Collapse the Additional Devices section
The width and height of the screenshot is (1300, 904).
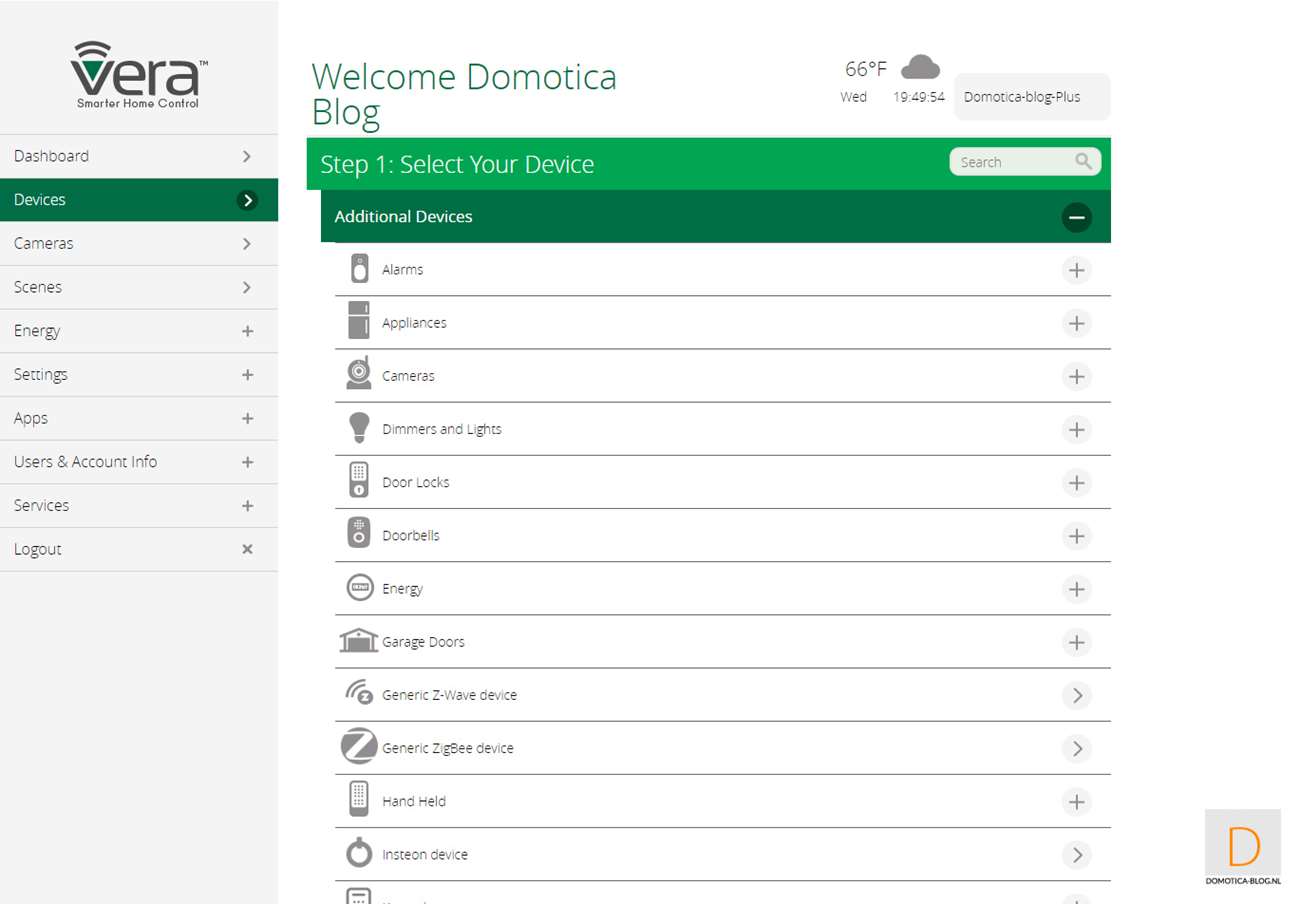[1076, 217]
